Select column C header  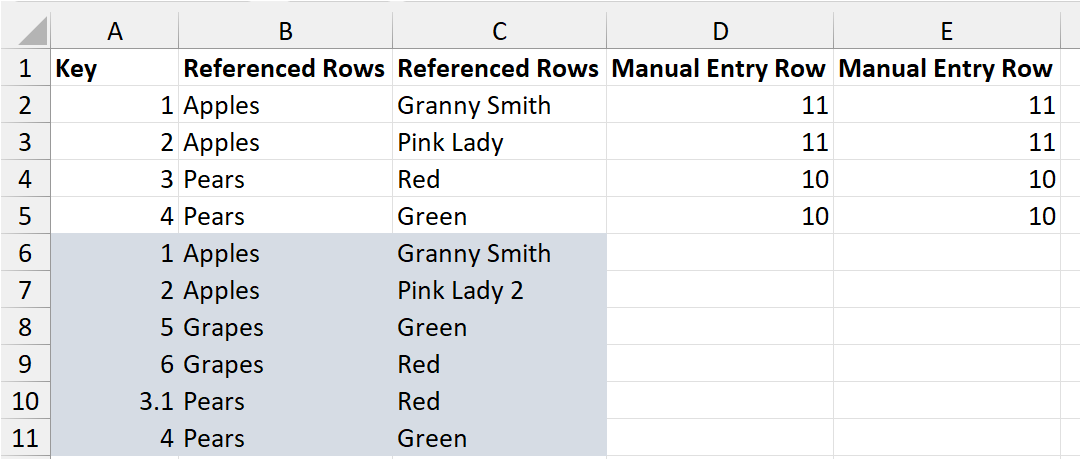pos(499,32)
